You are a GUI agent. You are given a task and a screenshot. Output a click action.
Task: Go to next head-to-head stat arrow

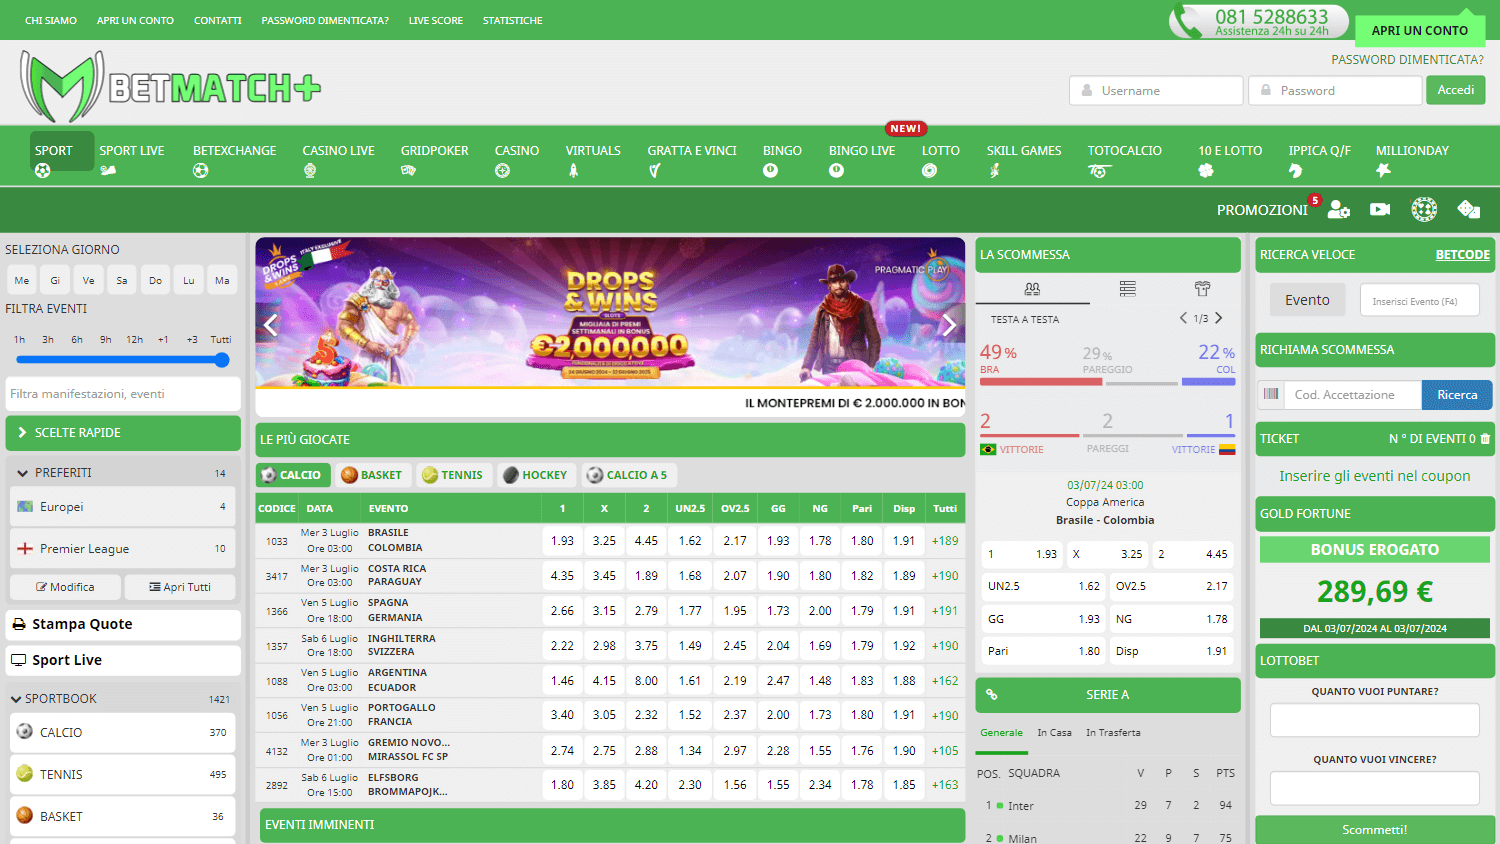pos(1219,318)
